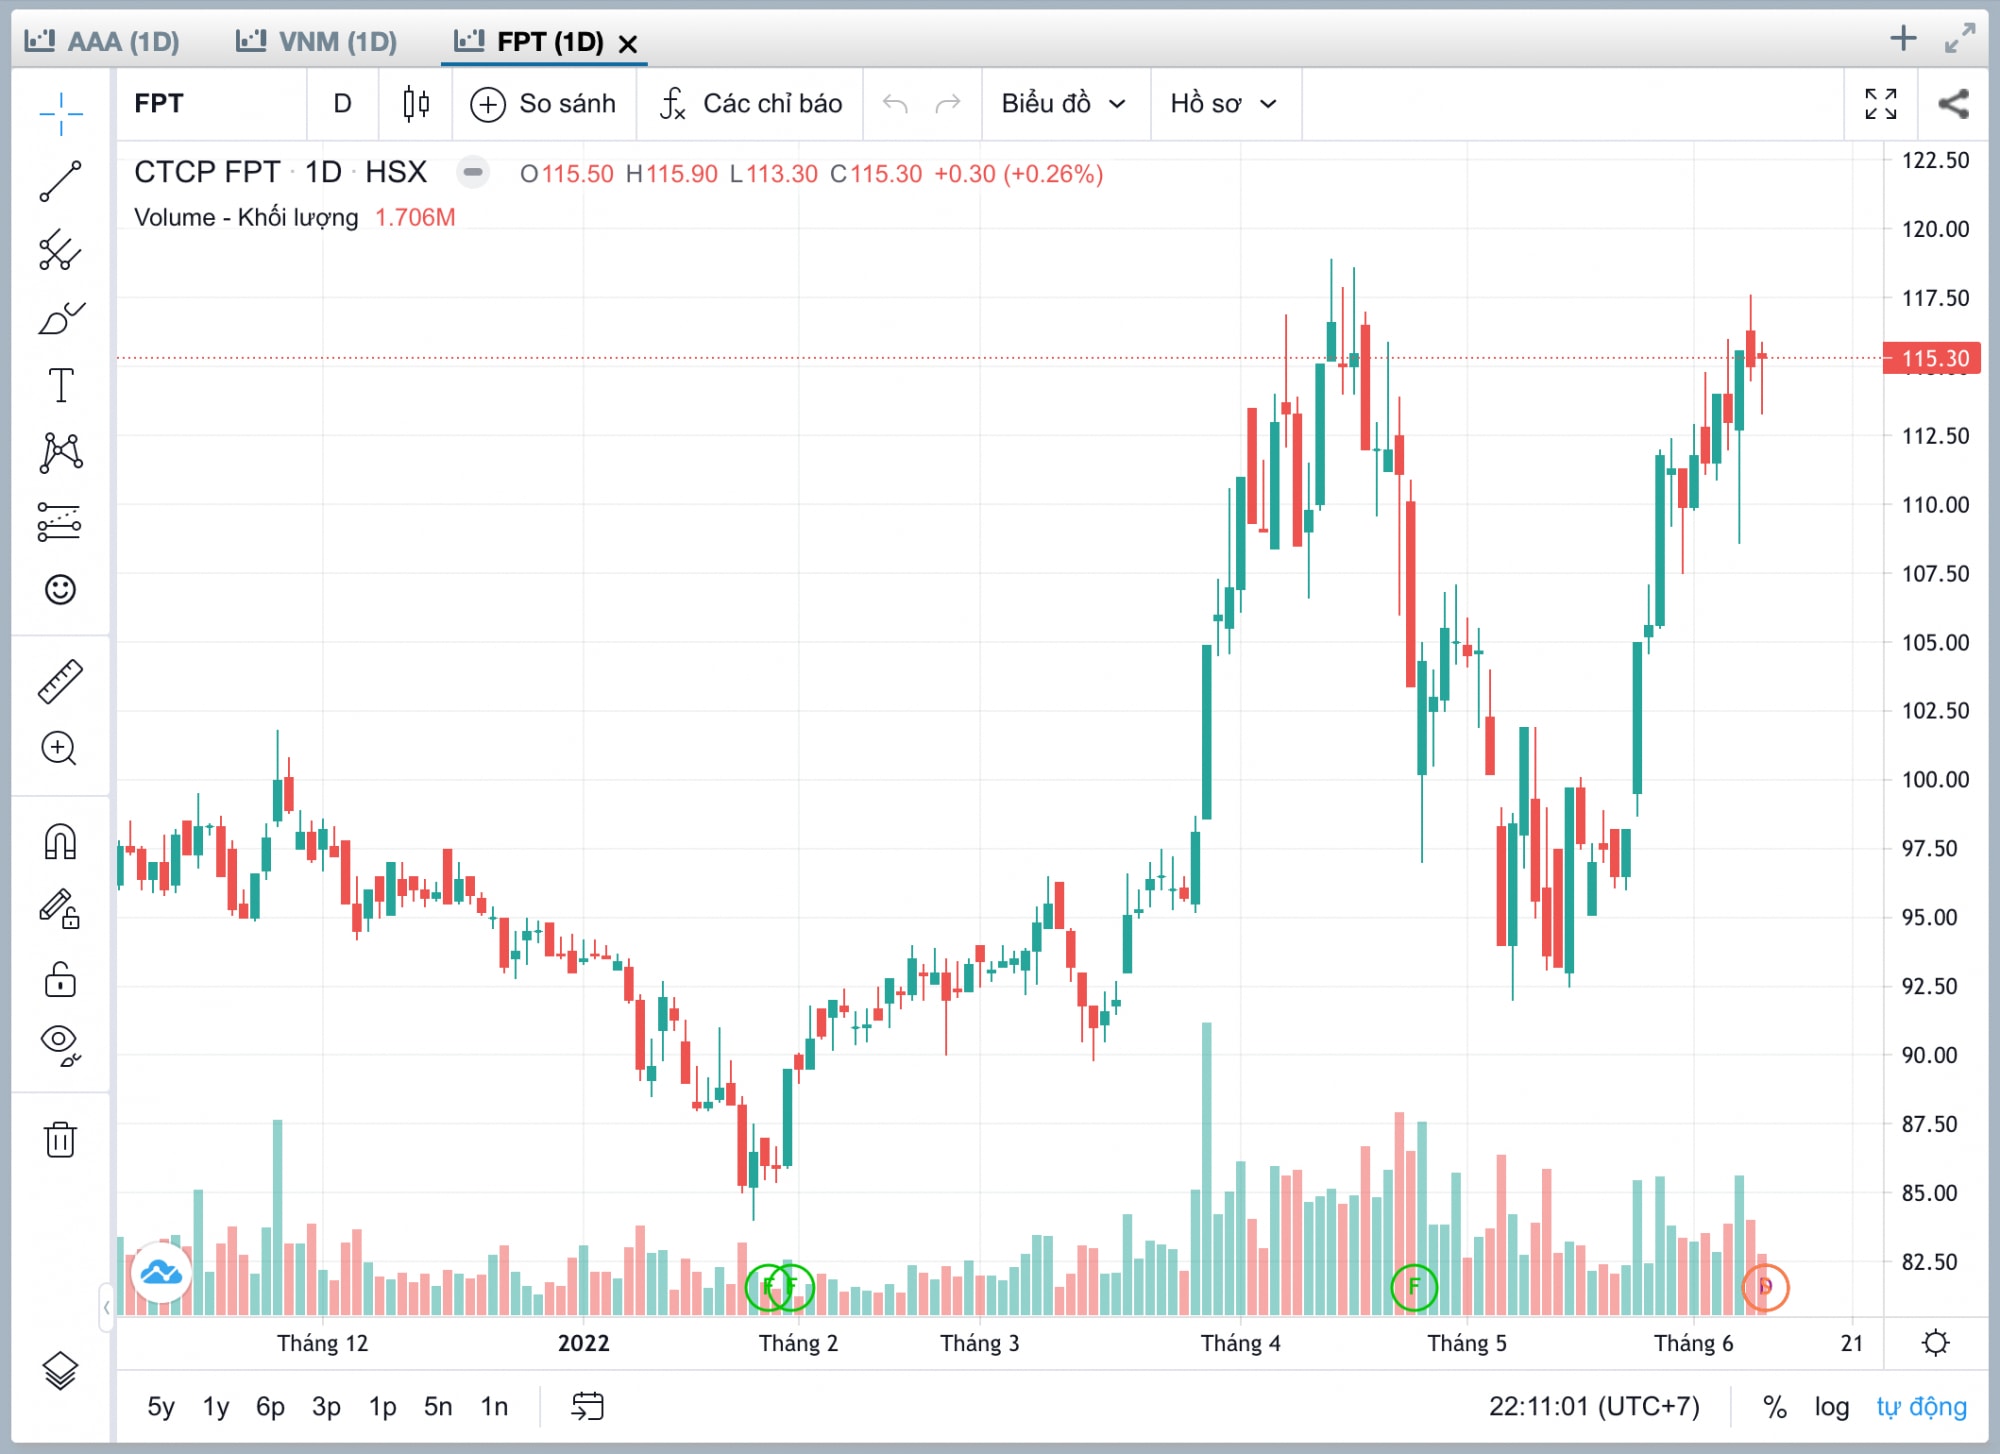This screenshot has height=1454, width=2000.
Task: Select the FPT (1D) tab
Action: click(531, 42)
